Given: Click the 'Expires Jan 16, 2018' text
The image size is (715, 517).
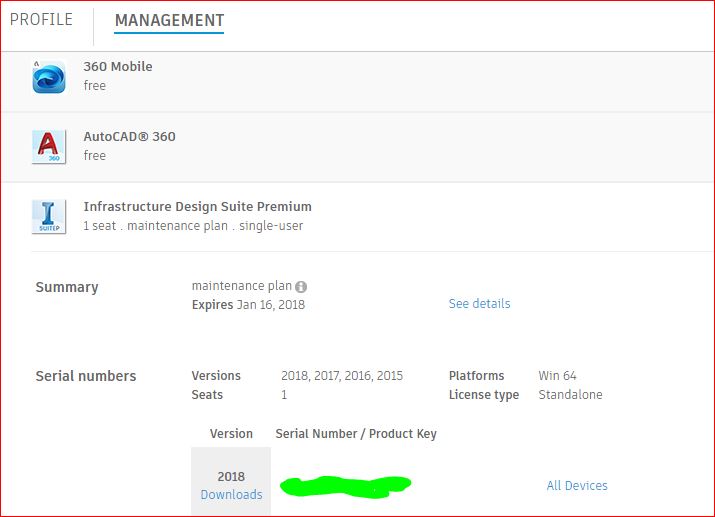Looking at the screenshot, I should click(x=248, y=305).
